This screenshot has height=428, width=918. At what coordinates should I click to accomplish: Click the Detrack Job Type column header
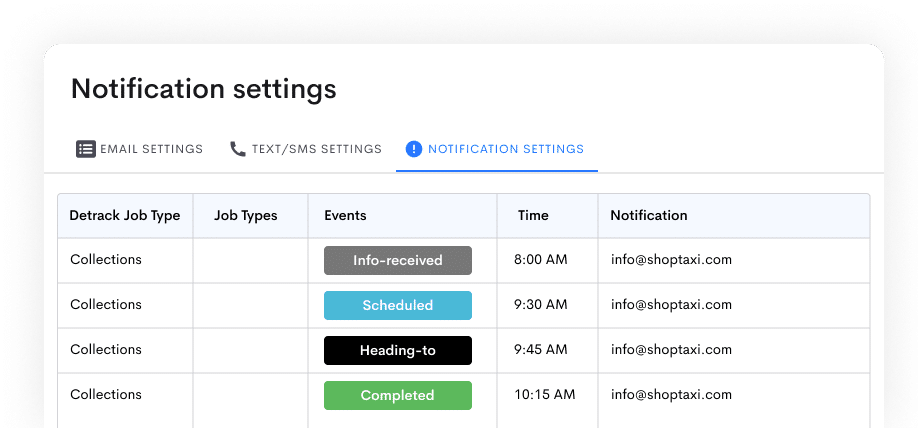125,215
